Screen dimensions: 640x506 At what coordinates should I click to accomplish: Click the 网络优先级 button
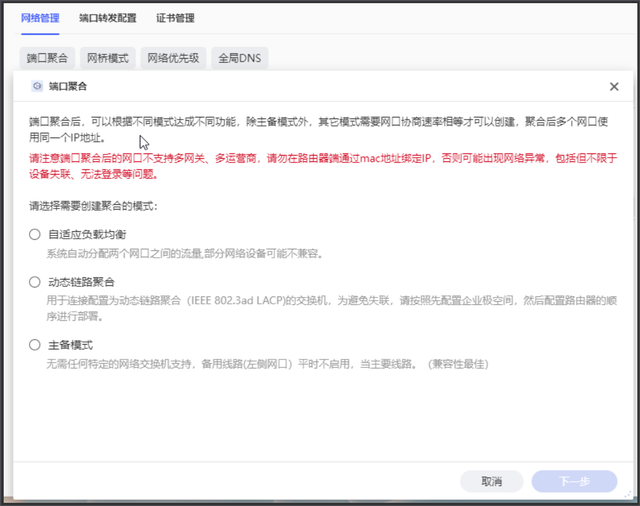pyautogui.click(x=173, y=58)
